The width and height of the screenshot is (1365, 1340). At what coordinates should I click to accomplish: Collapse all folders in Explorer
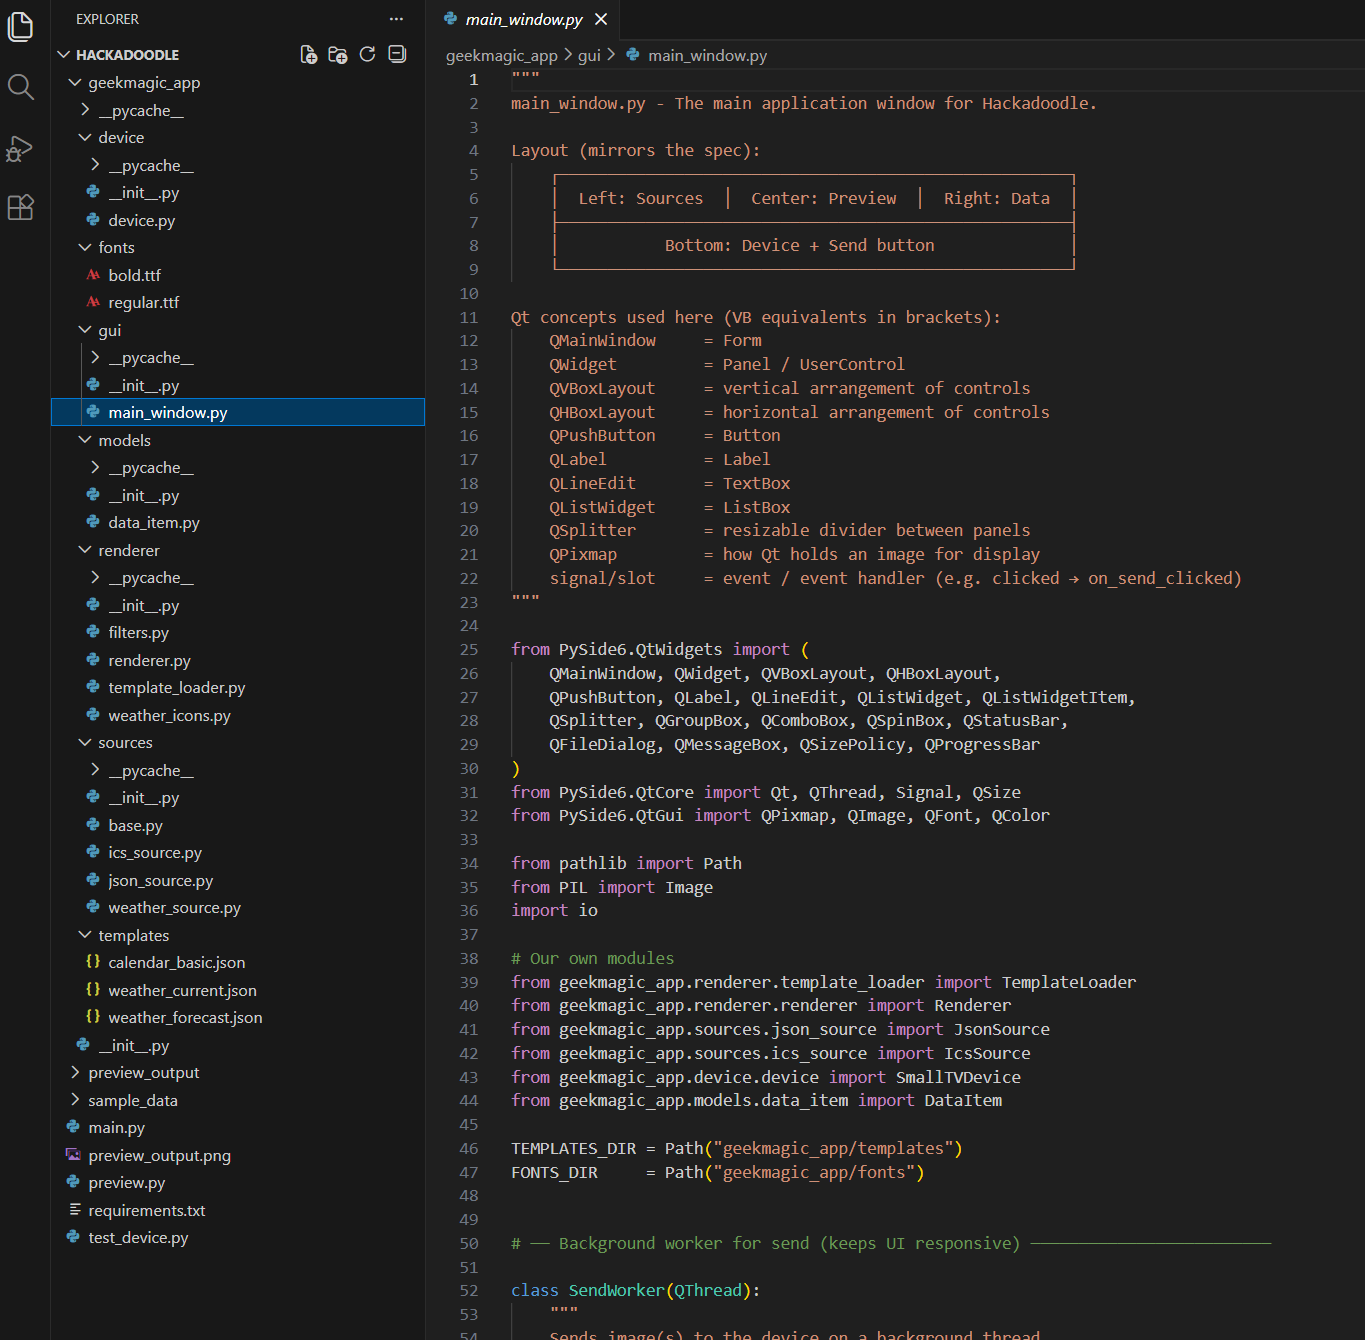coord(397,55)
